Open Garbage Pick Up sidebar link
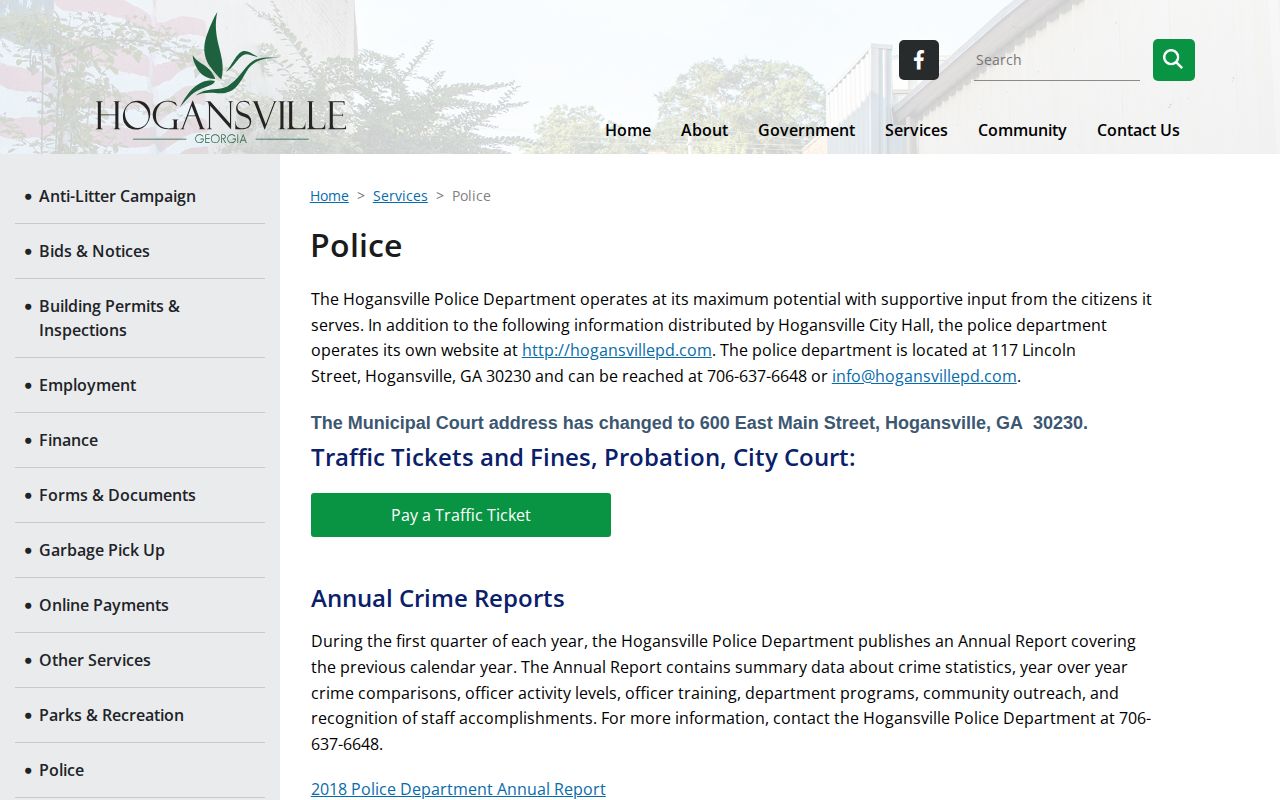This screenshot has width=1280, height=800. 102,550
